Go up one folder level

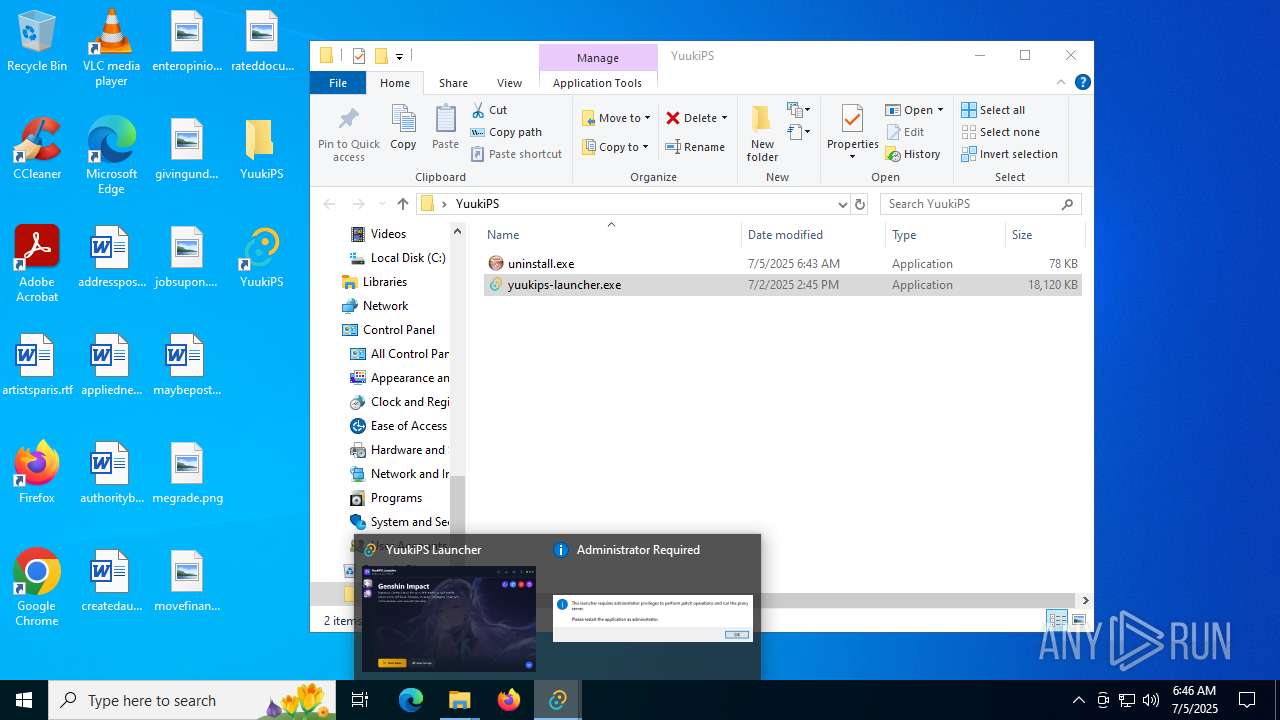[402, 204]
